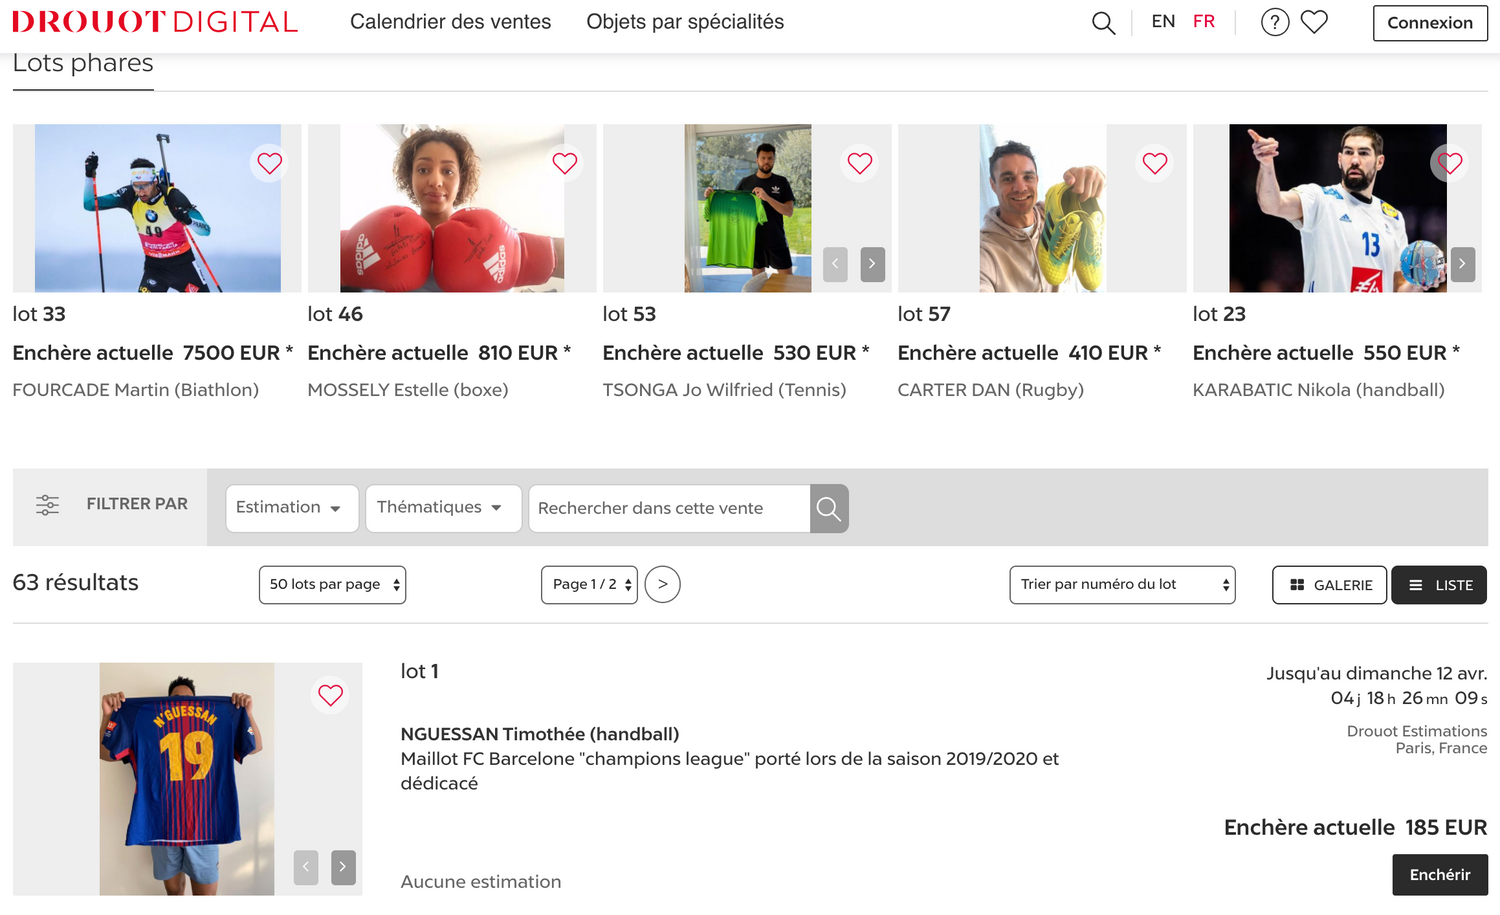The width and height of the screenshot is (1500, 915).
Task: Click the Drouot Digital logo
Action: click(x=155, y=22)
